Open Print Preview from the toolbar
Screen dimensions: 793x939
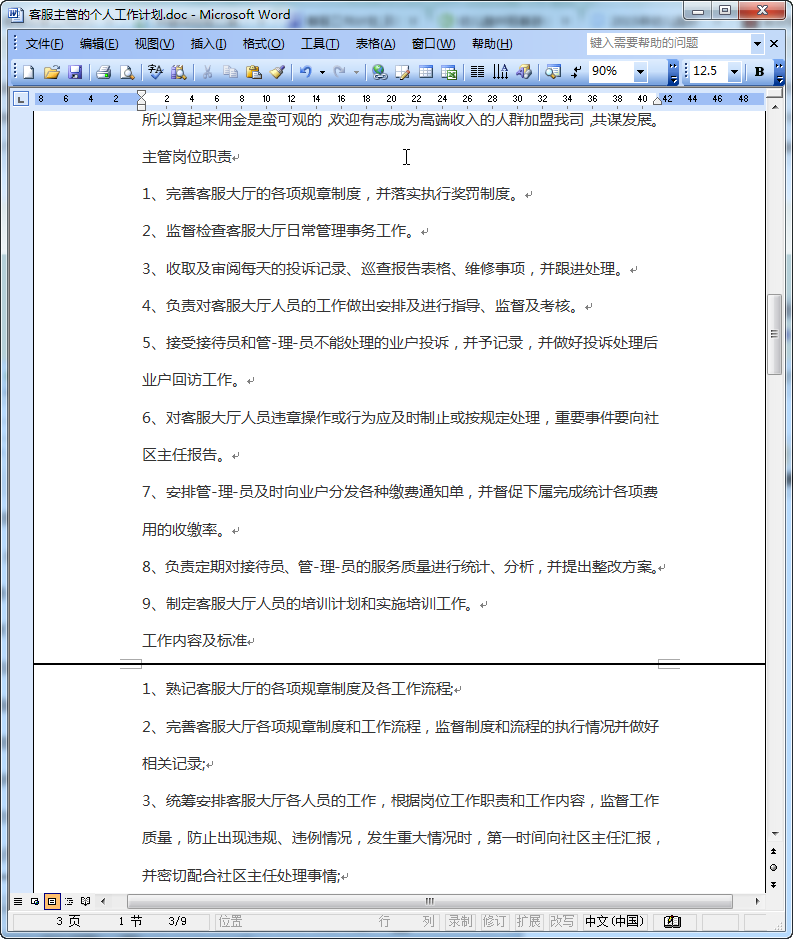127,72
